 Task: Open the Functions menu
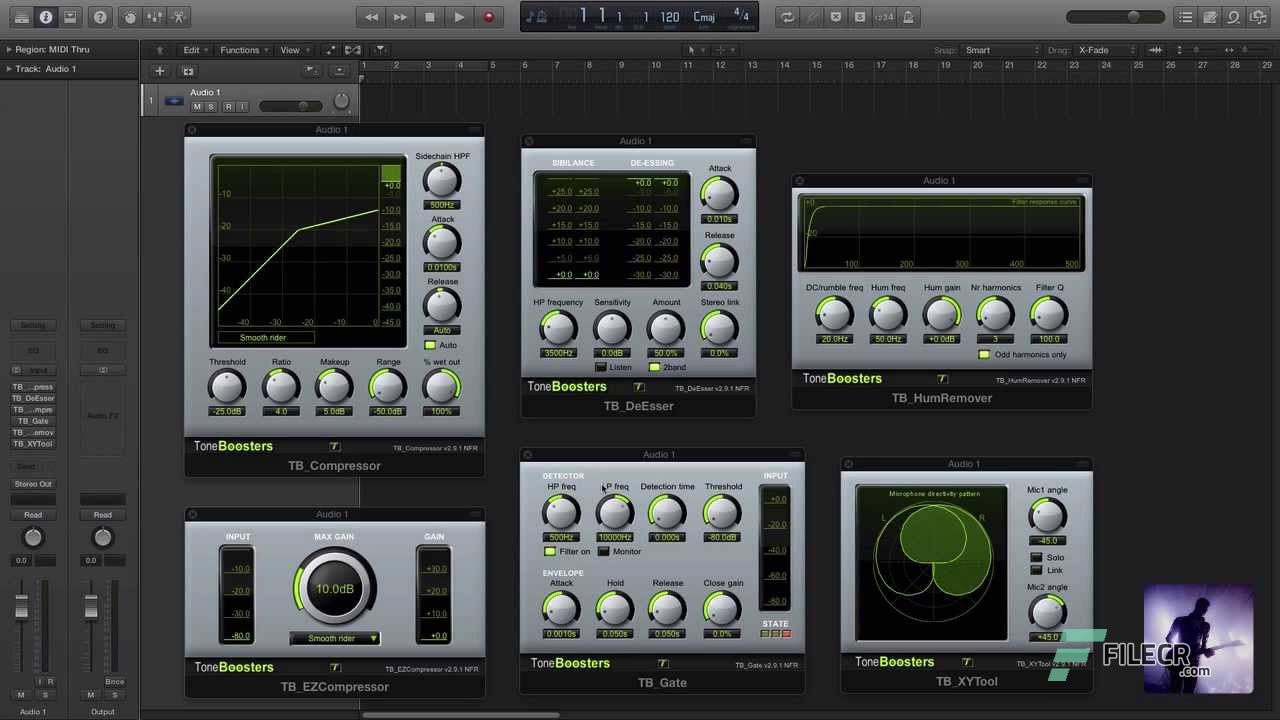[243, 50]
